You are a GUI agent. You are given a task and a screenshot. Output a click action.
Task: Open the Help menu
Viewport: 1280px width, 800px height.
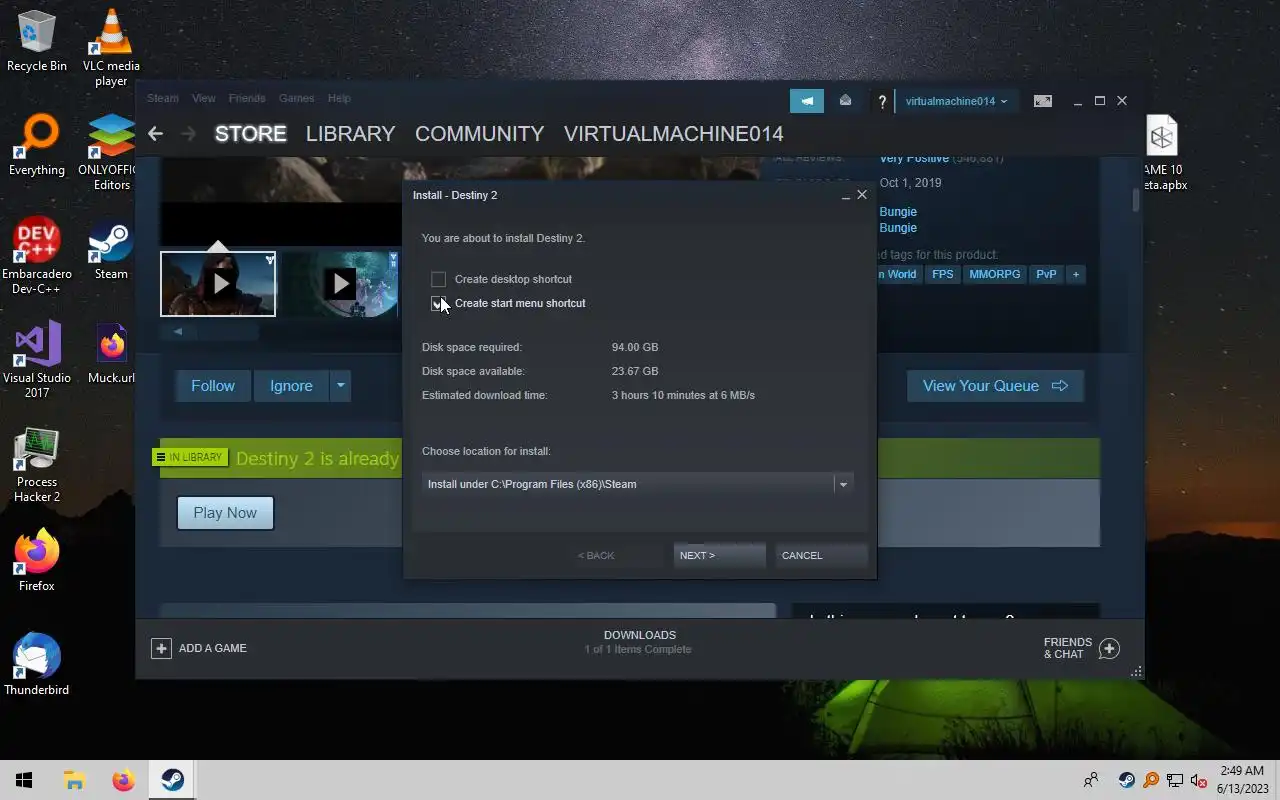(x=339, y=98)
